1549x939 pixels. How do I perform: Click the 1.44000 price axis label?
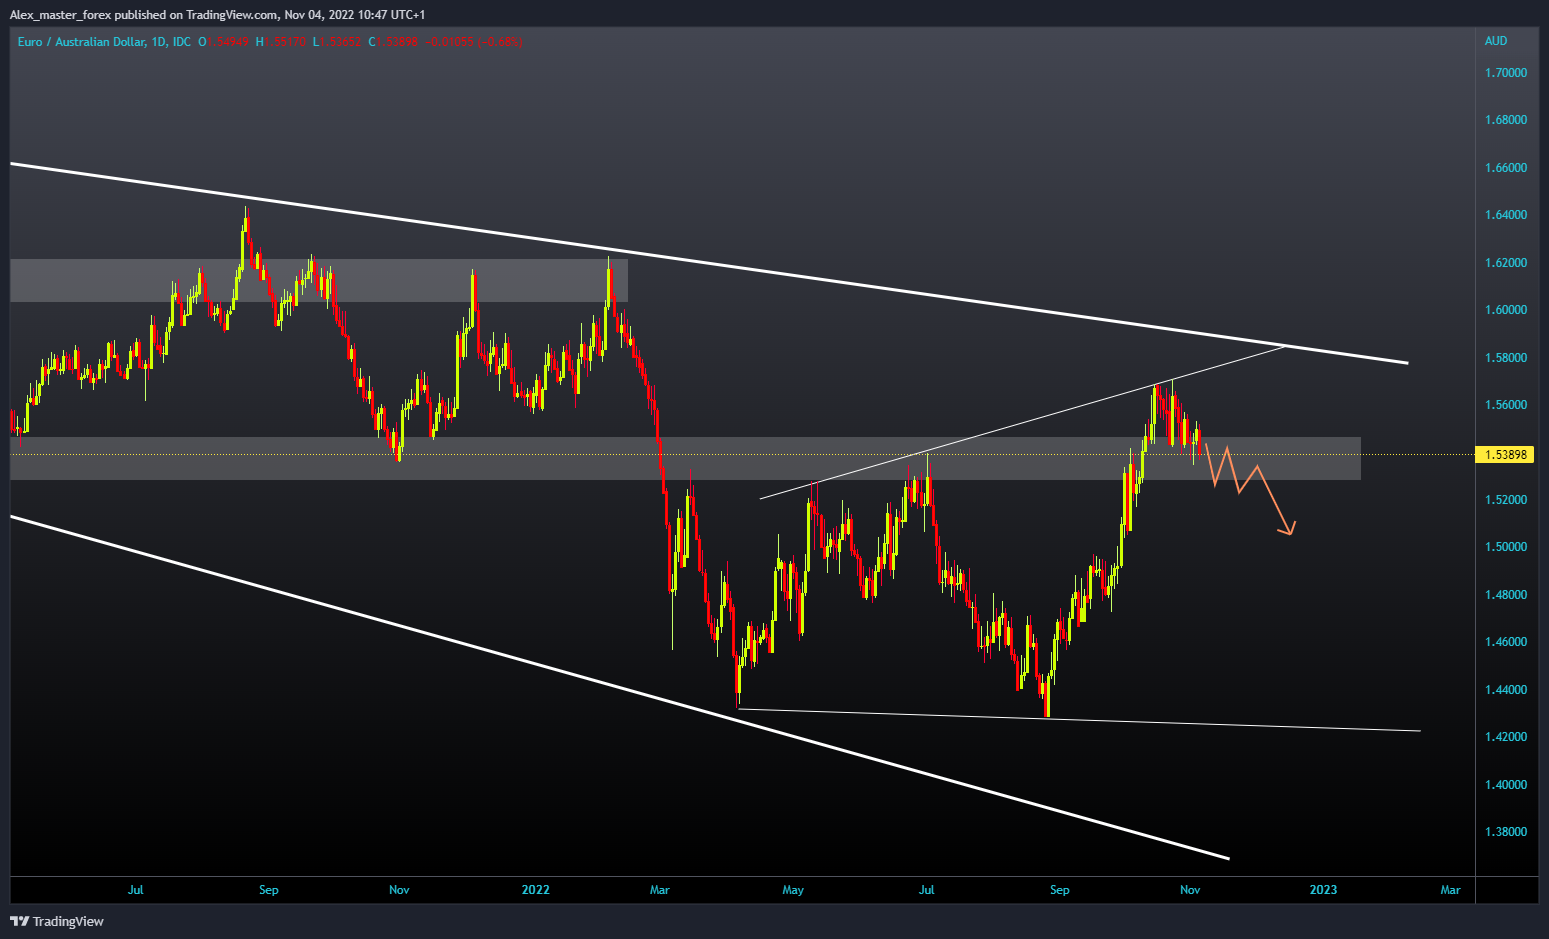pyautogui.click(x=1506, y=690)
